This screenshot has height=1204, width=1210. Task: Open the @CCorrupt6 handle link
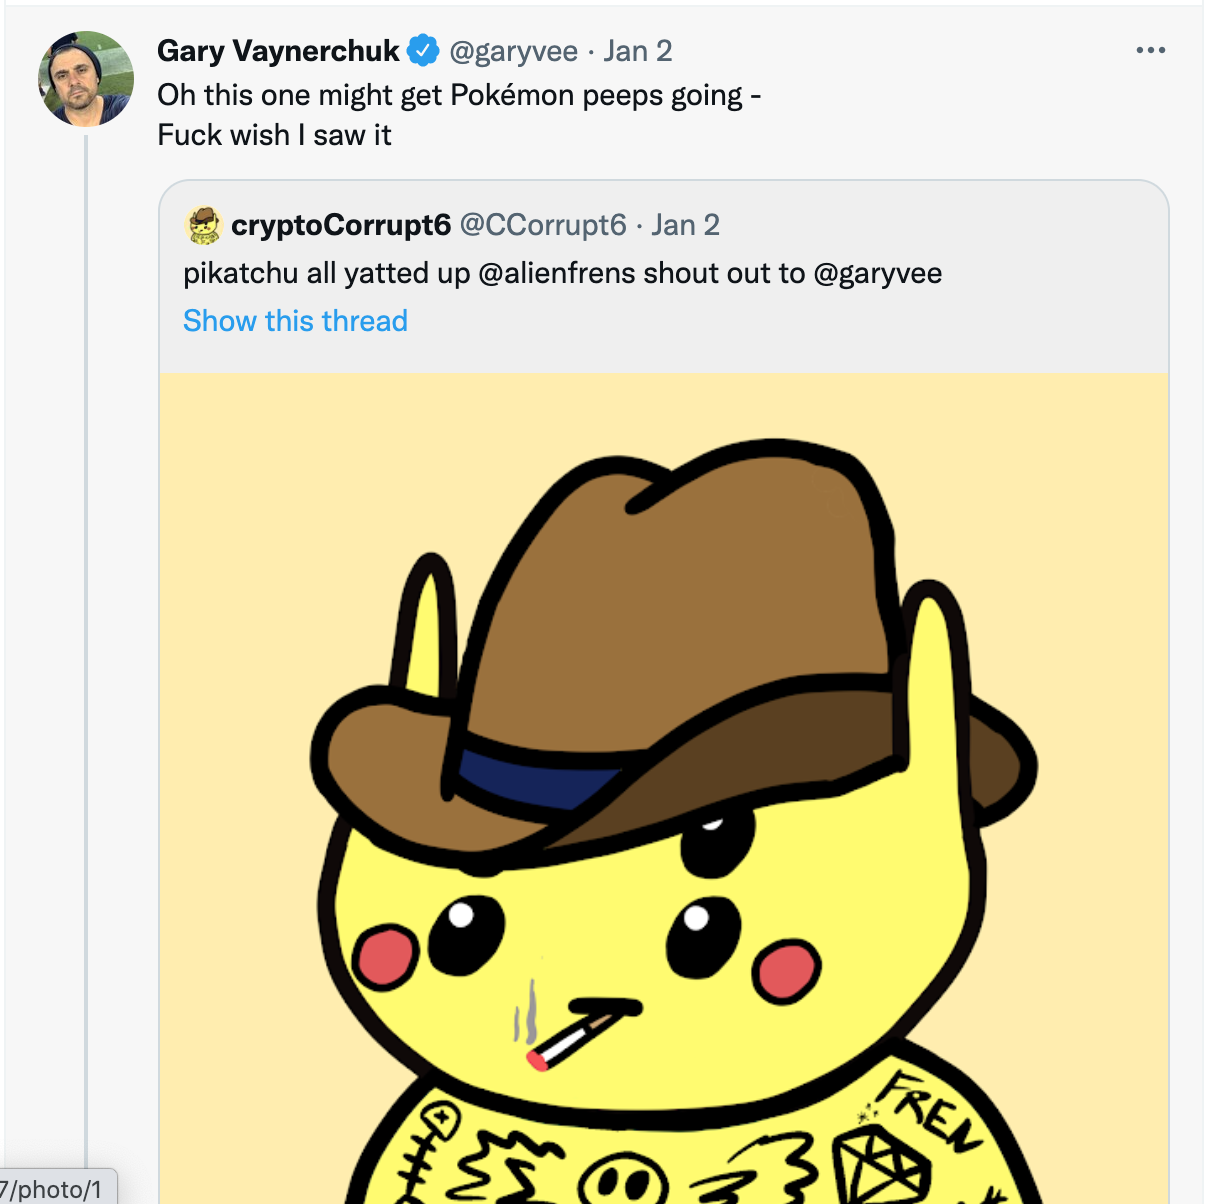(x=542, y=225)
